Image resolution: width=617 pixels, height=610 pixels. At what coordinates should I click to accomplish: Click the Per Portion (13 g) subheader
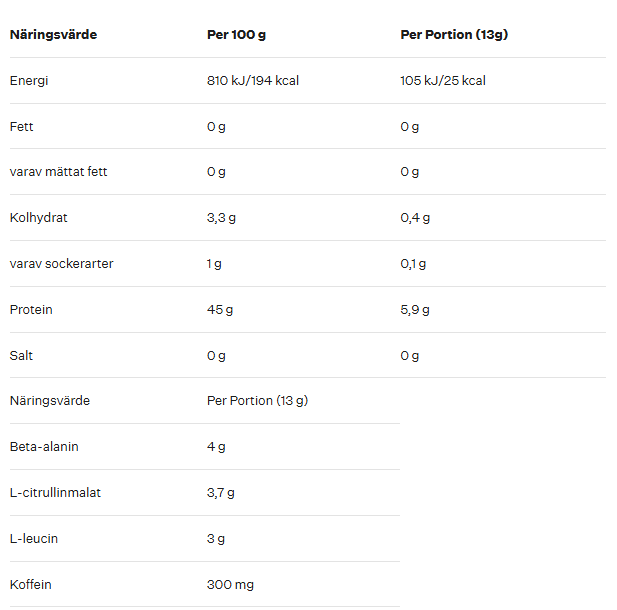tap(257, 401)
